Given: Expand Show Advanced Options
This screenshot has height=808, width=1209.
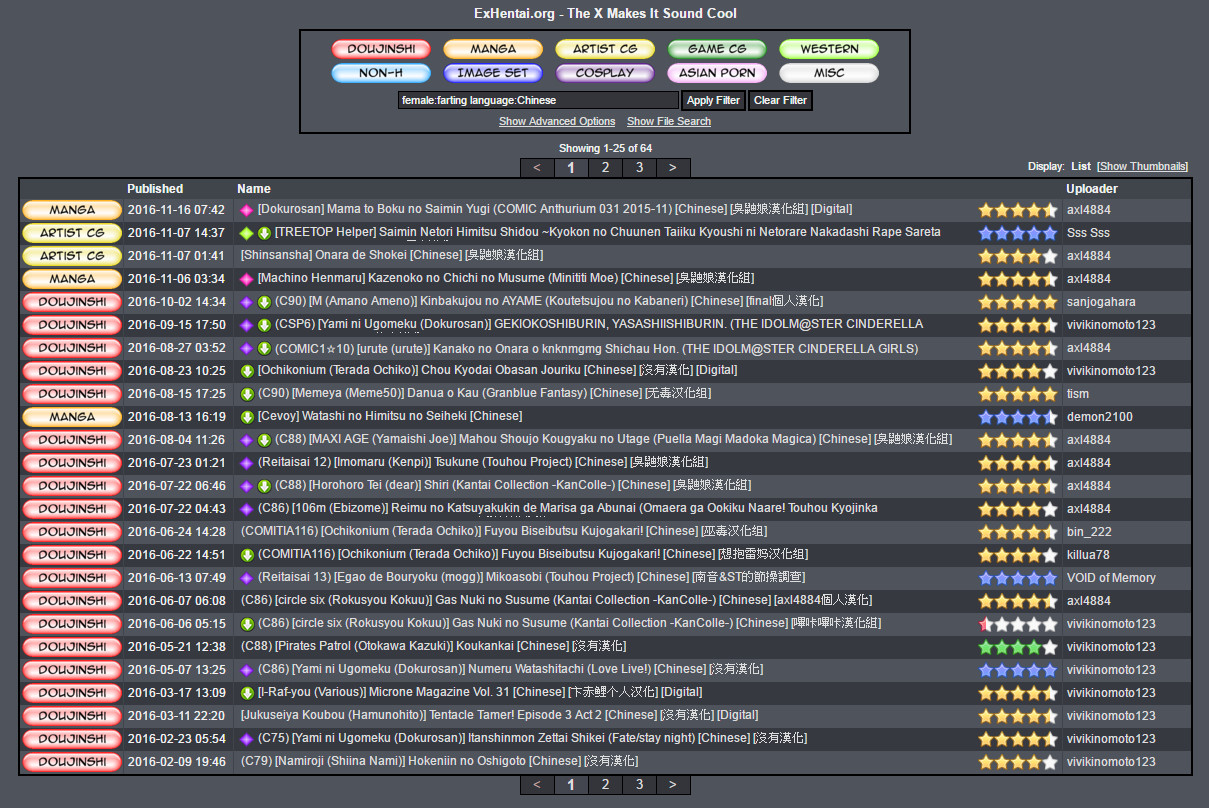Looking at the screenshot, I should tap(557, 121).
